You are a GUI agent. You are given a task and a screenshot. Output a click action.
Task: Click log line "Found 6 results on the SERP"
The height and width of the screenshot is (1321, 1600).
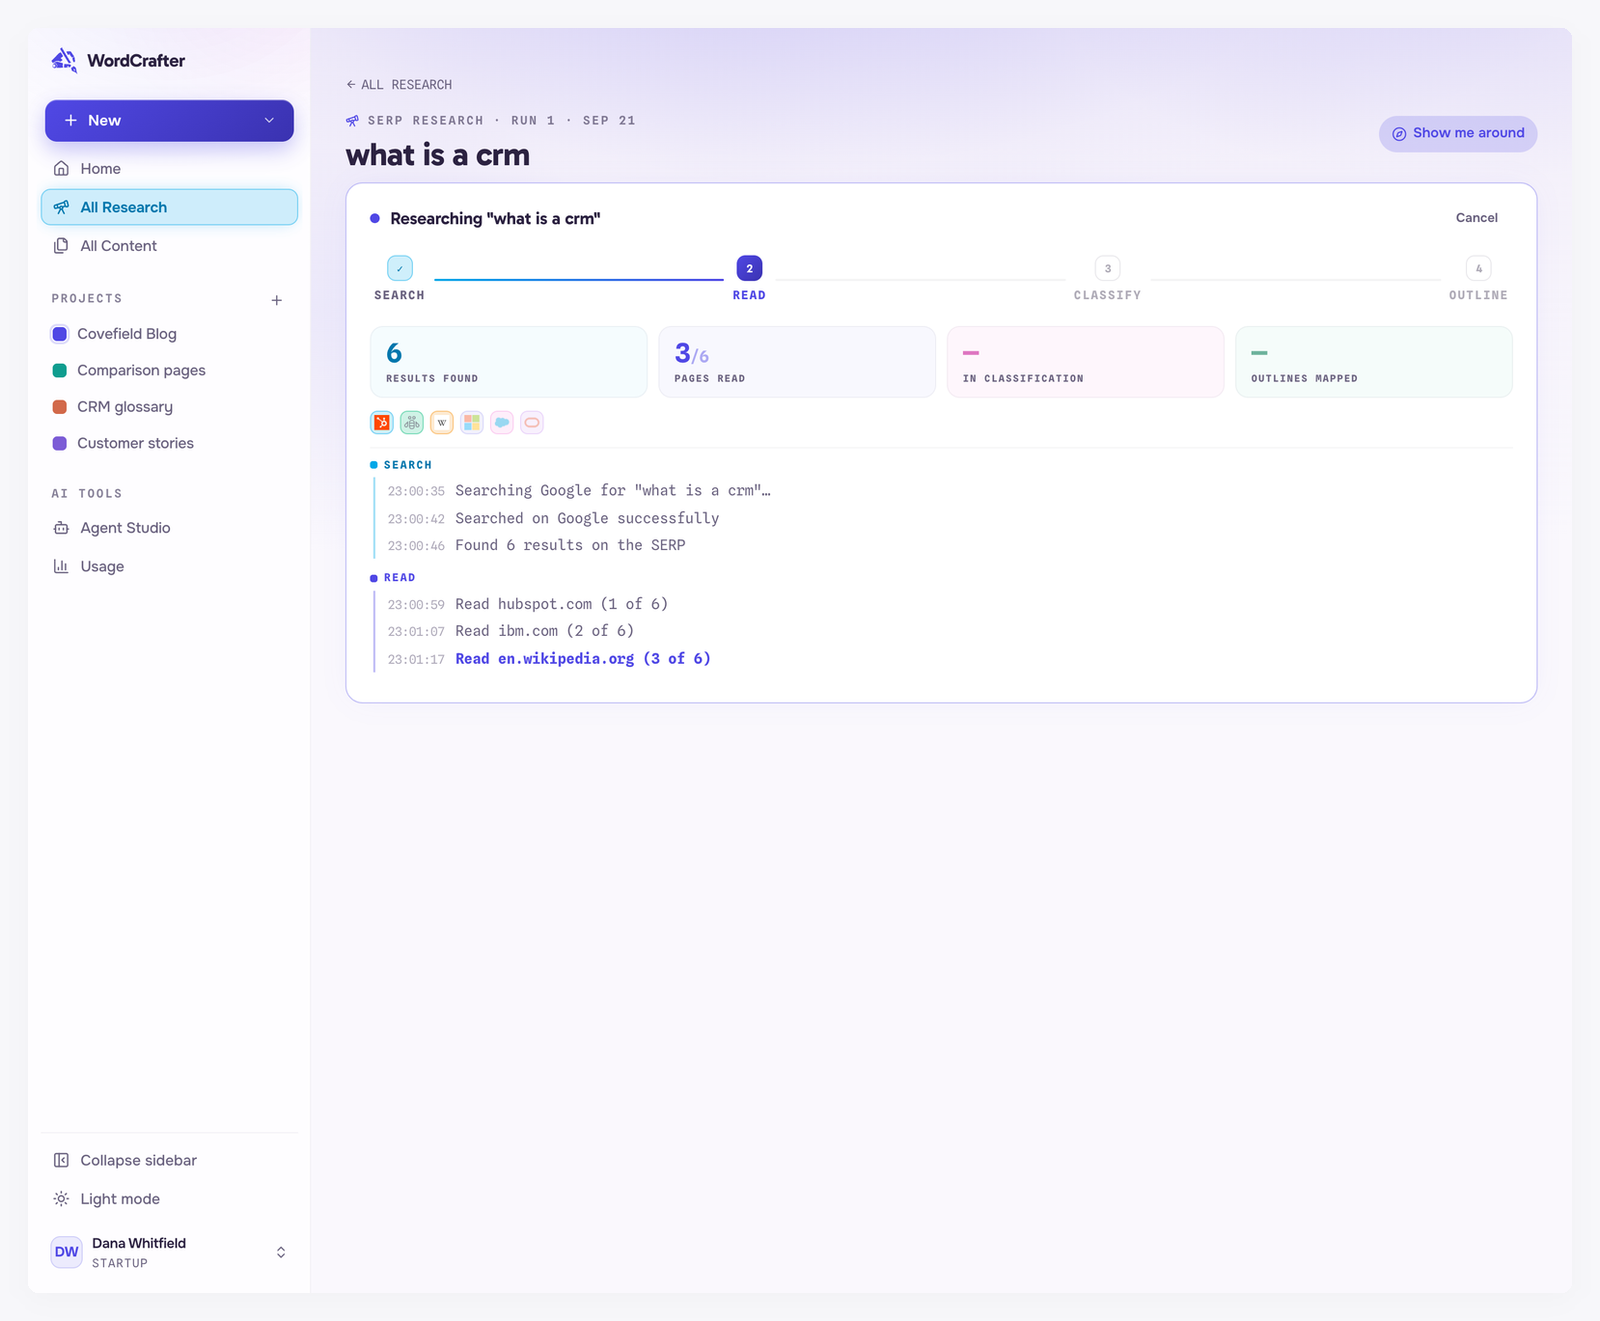pos(570,545)
